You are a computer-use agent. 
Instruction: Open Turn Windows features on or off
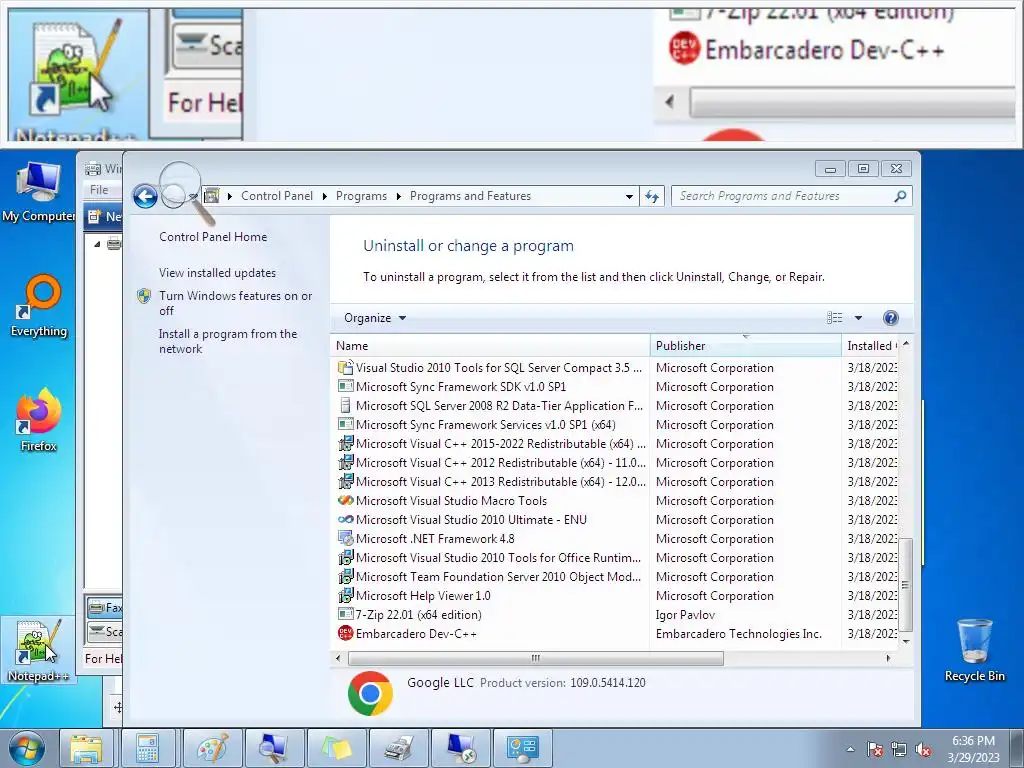(x=236, y=303)
